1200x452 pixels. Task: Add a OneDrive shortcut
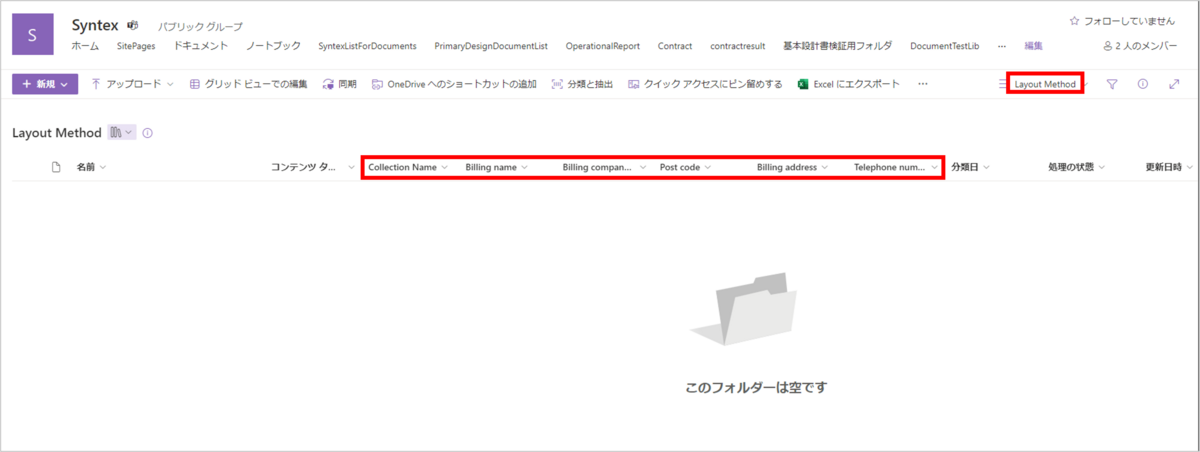click(x=454, y=85)
